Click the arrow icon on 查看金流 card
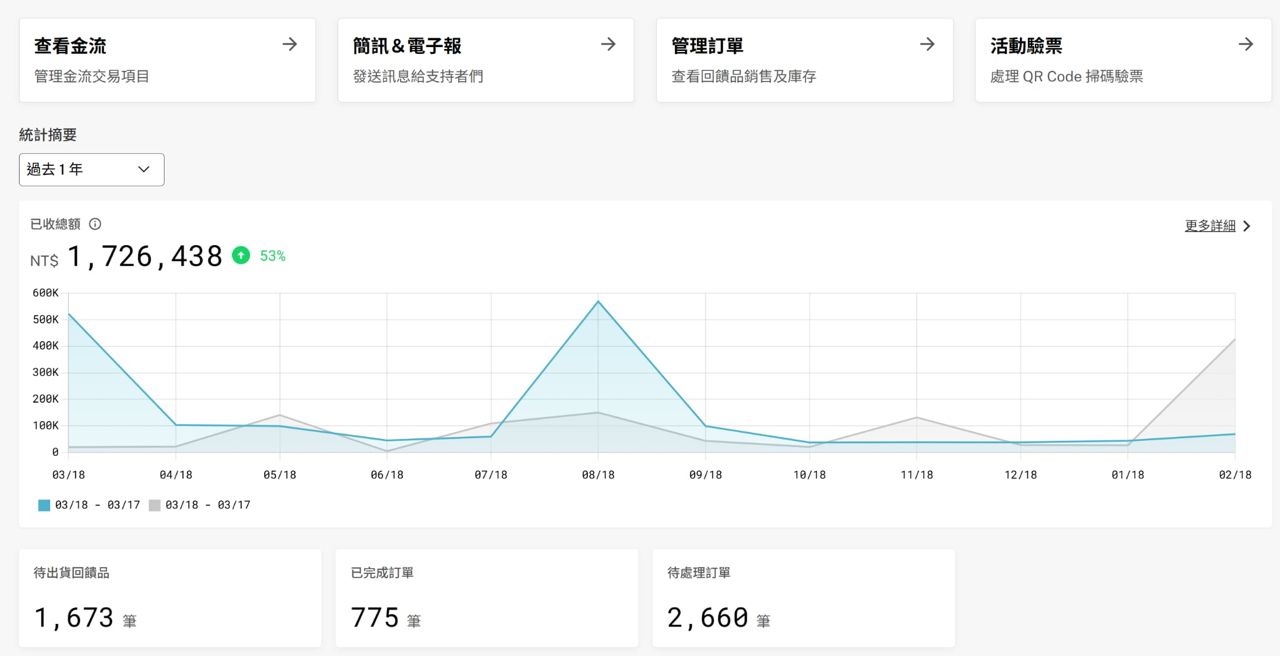The image size is (1280, 656). click(x=289, y=44)
